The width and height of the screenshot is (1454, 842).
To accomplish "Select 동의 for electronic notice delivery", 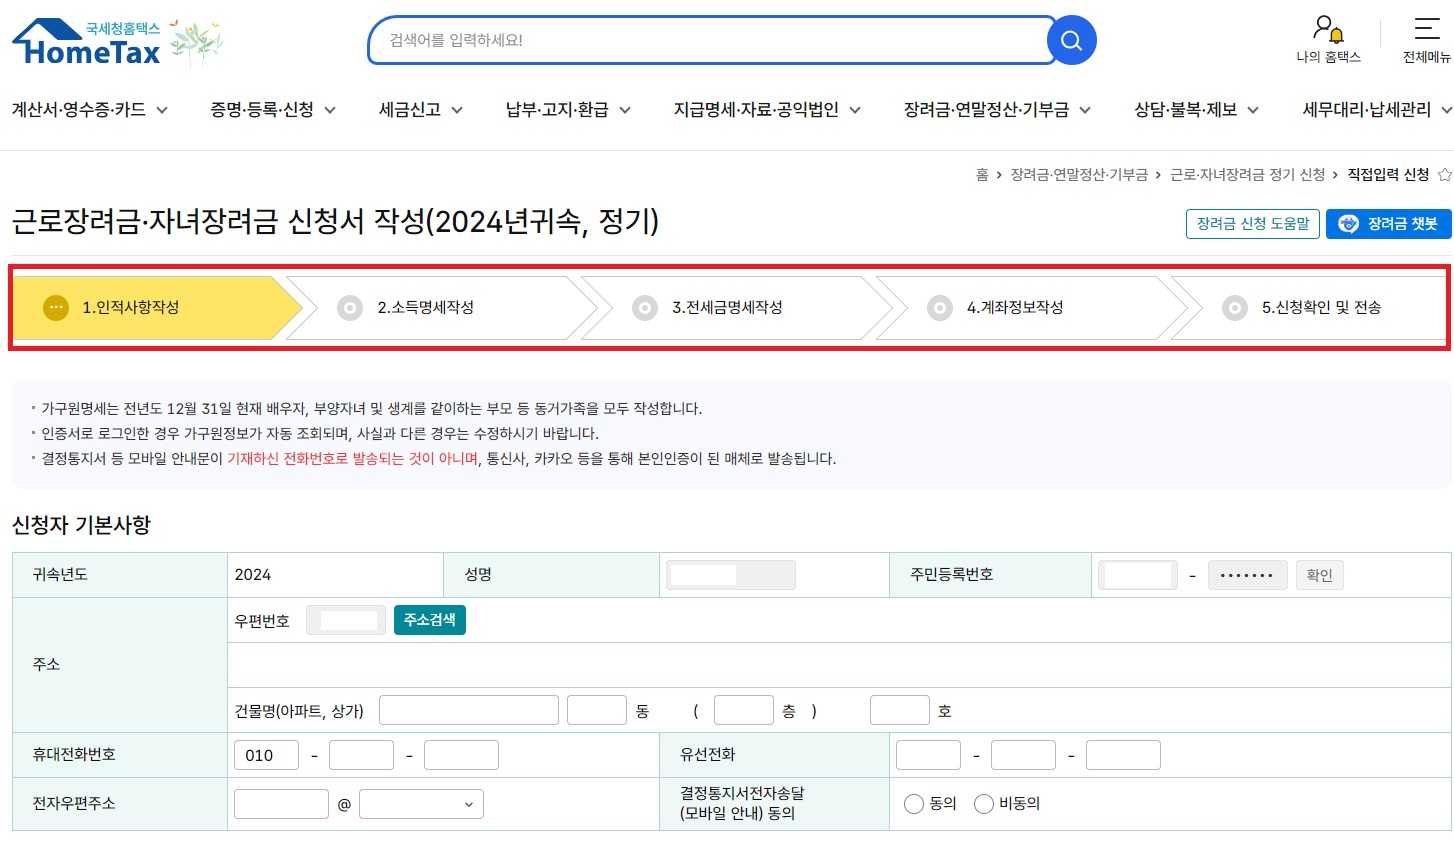I will (914, 803).
